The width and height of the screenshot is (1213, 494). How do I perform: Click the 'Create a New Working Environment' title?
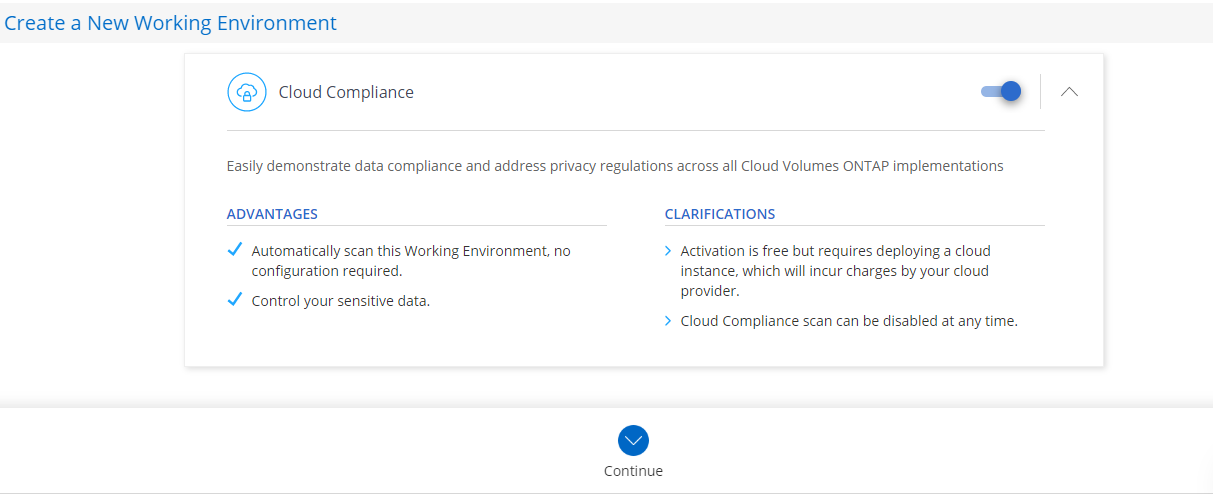(171, 23)
